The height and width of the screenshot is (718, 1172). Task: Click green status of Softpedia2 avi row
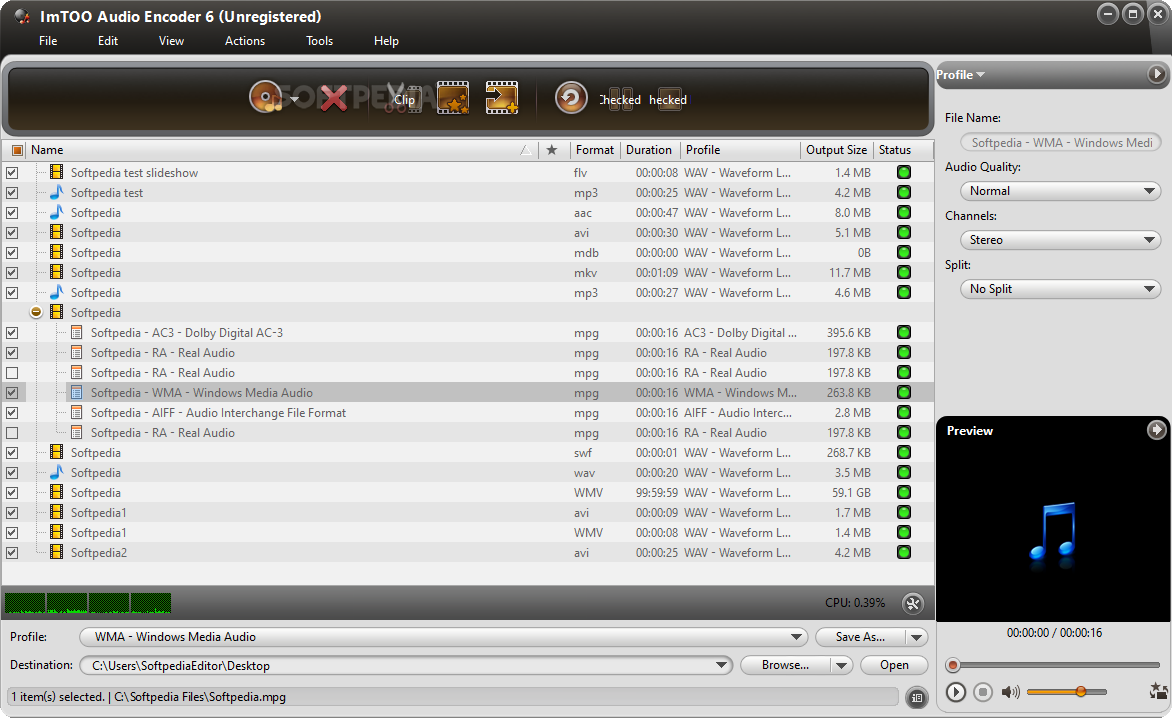coord(904,552)
